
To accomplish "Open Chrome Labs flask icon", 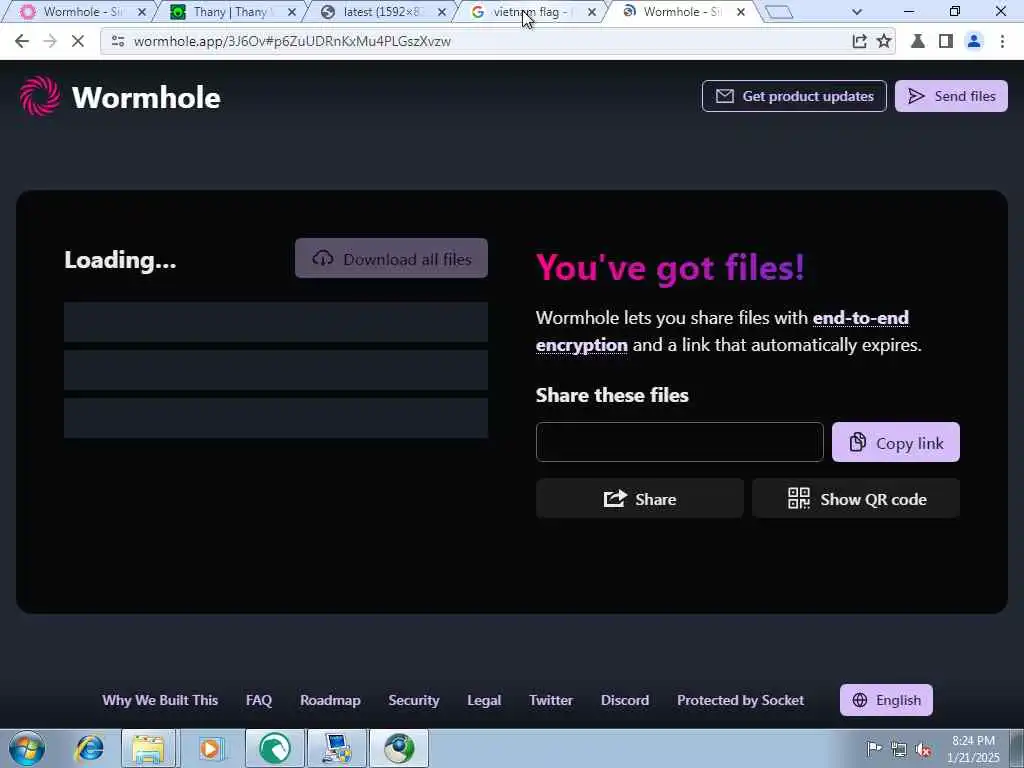I will 918,41.
